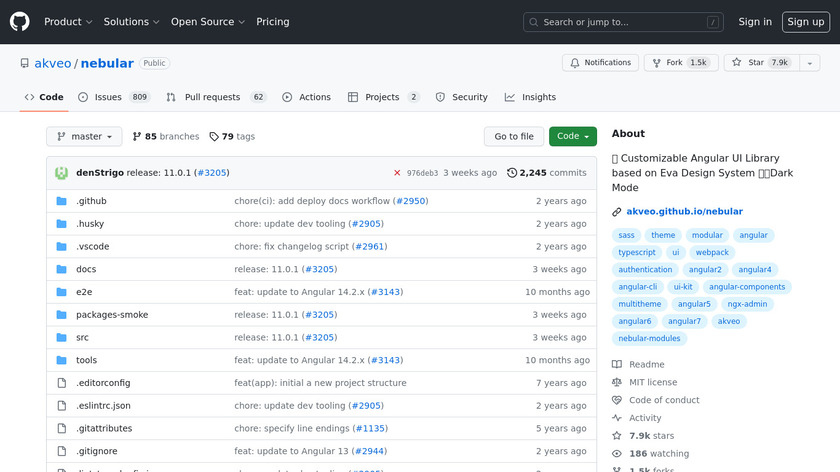Screen dimensions: 840x472
Task: Click the denStrigo avatar thumbnail
Action: point(62,173)
